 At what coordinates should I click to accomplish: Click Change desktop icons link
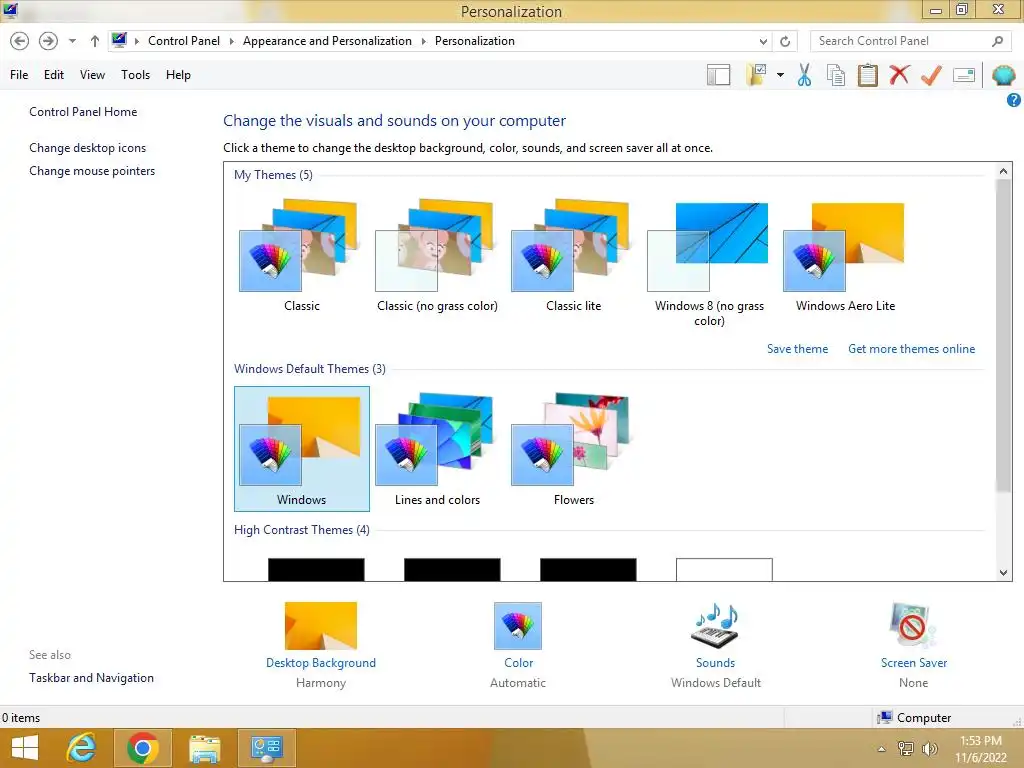point(88,148)
